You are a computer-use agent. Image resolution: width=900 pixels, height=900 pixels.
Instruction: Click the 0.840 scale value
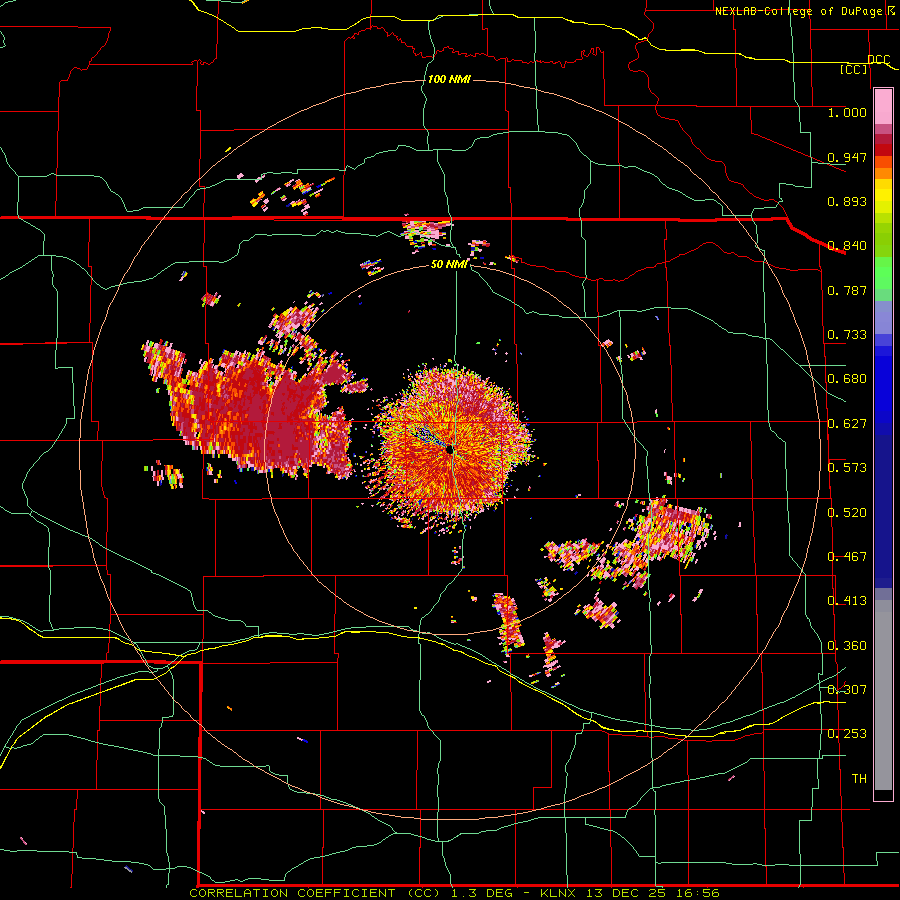point(847,246)
